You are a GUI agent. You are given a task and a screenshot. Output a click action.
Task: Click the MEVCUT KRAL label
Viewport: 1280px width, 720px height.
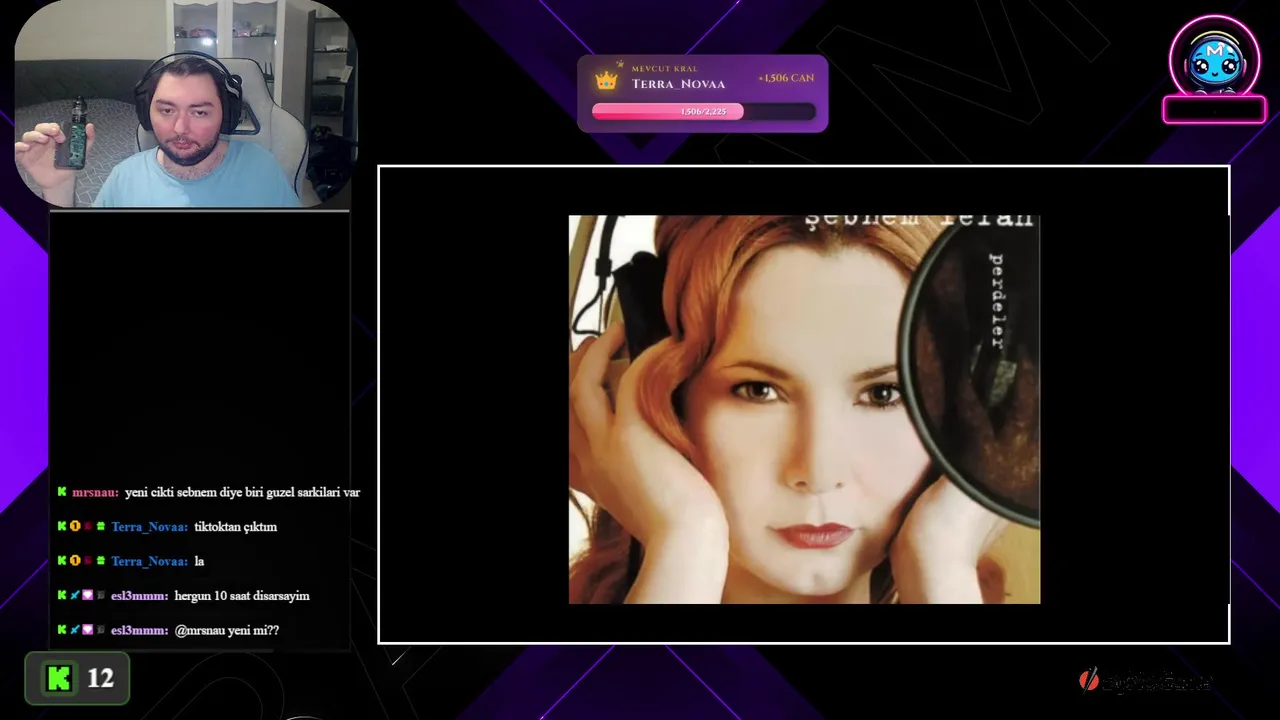(664, 68)
